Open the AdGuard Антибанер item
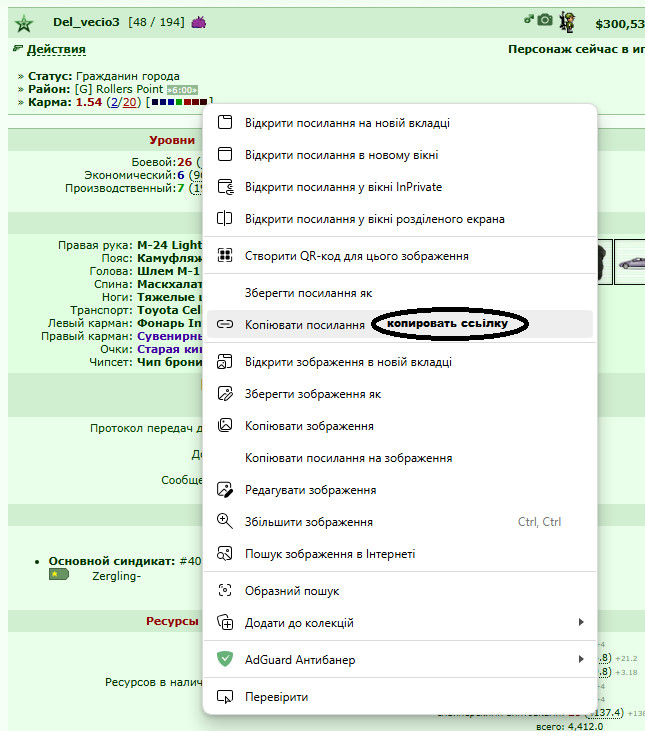The width and height of the screenshot is (645, 731). (400, 660)
